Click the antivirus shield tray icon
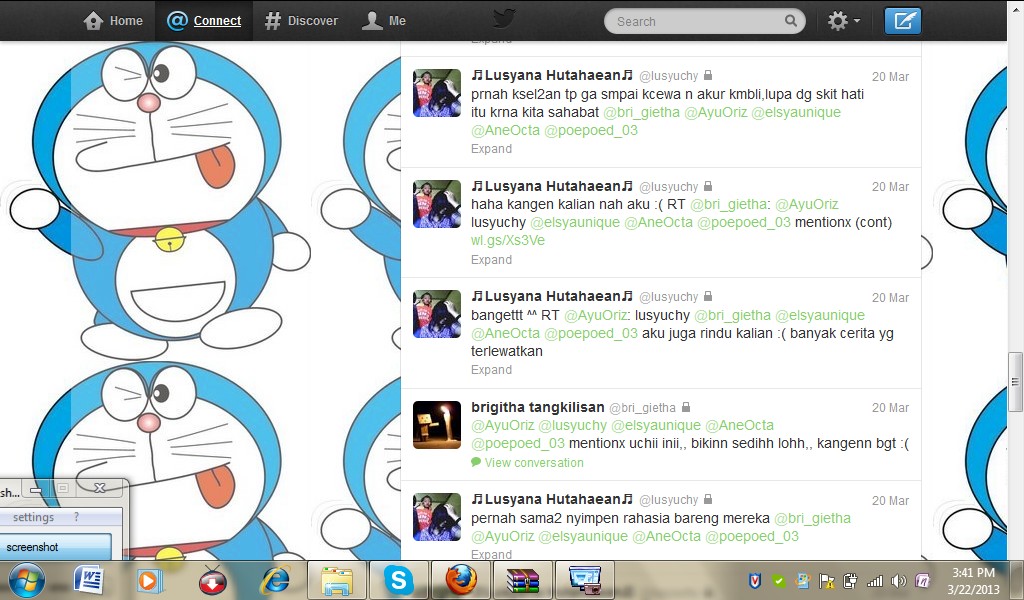Screen dimensions: 1024x600 tap(755, 580)
